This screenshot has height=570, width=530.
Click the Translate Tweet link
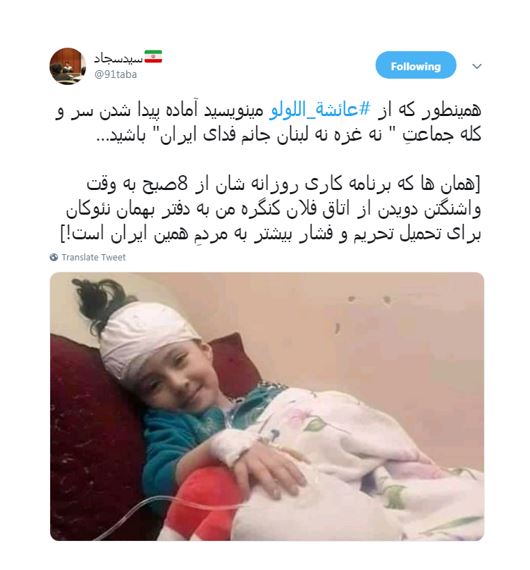93,257
